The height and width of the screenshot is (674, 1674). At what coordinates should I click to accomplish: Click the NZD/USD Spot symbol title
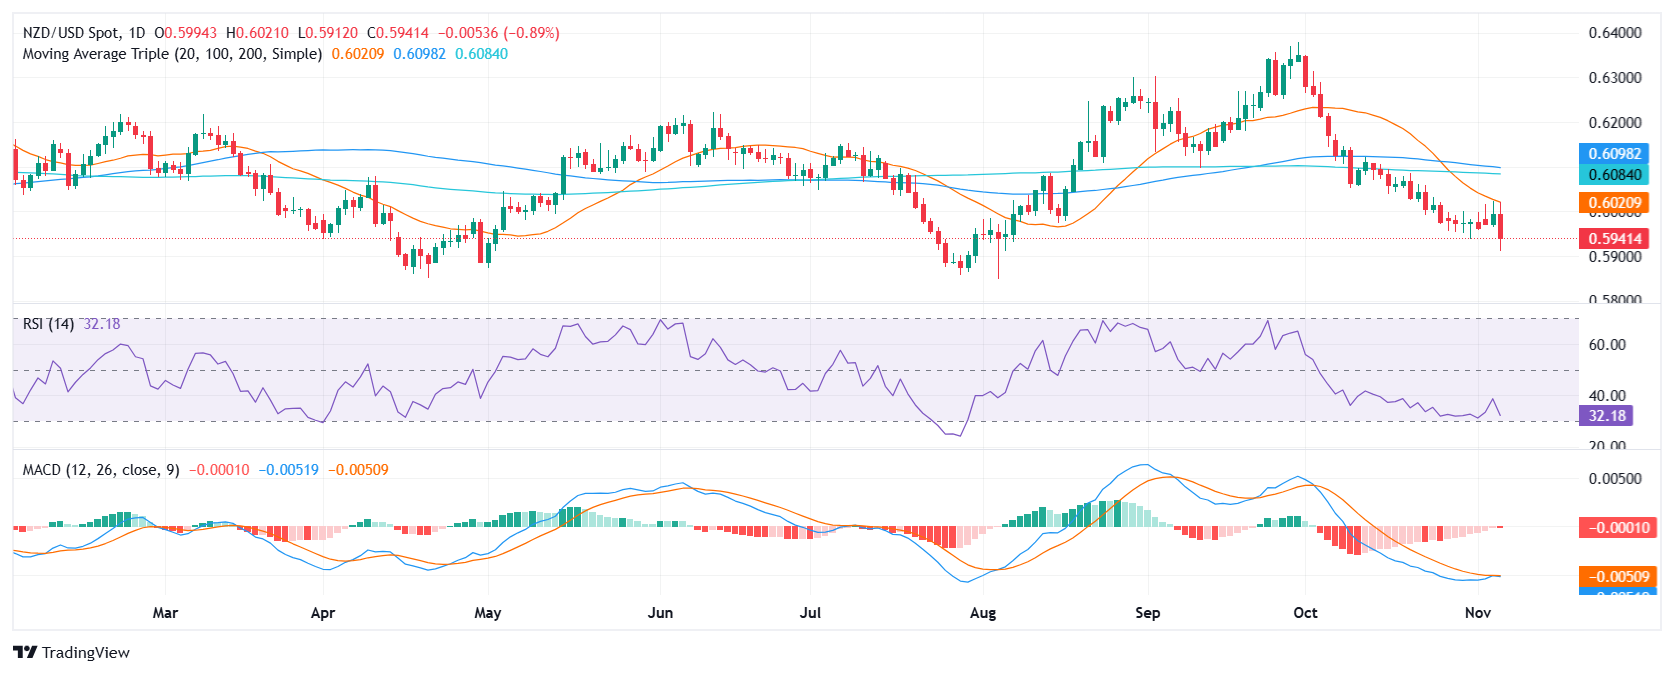(84, 33)
